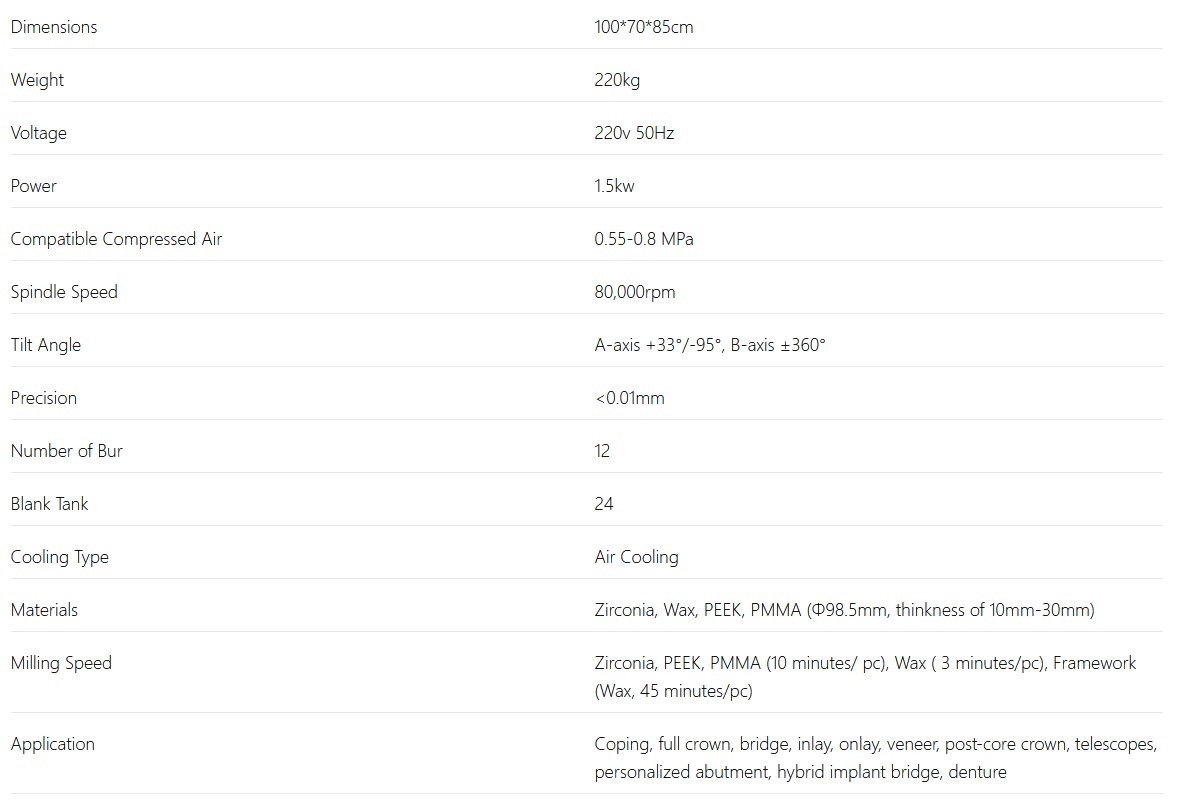This screenshot has width=1182, height=800.
Task: Click the 1.5kw power value
Action: click(614, 186)
